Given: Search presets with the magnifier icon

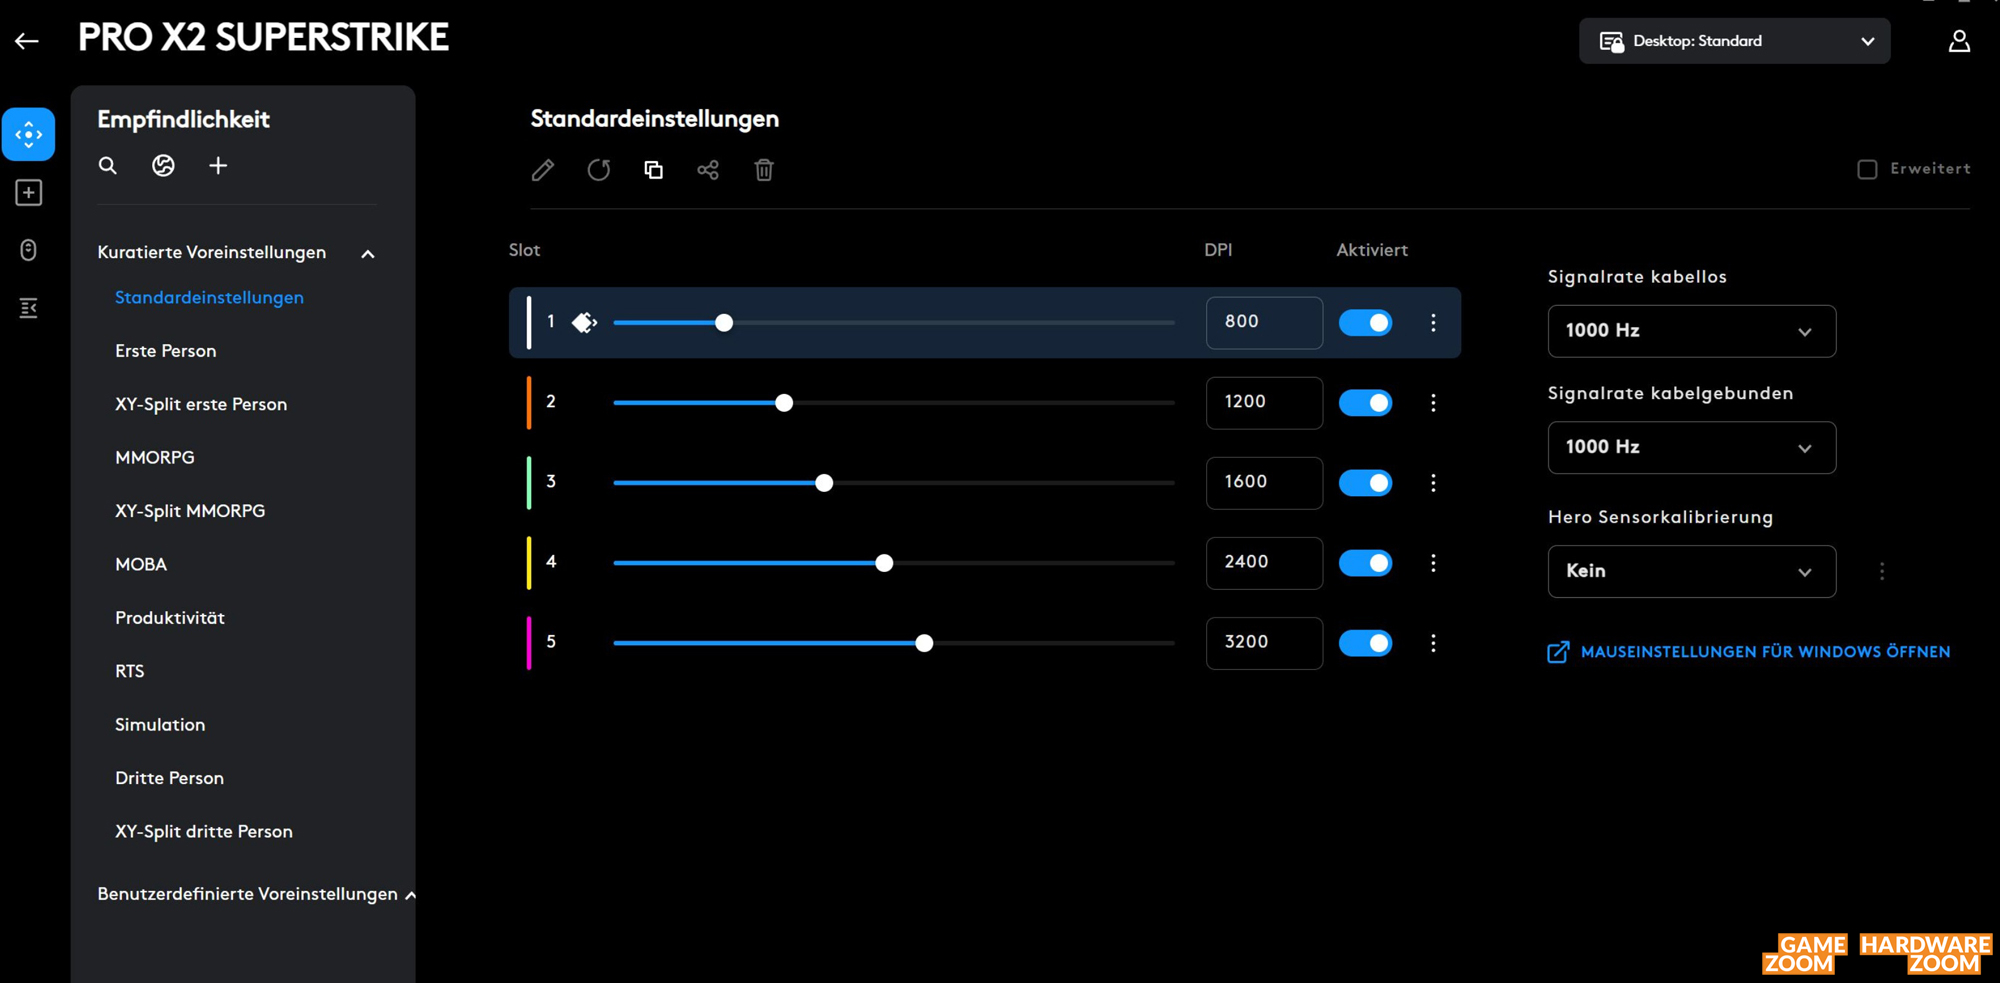Looking at the screenshot, I should point(108,166).
